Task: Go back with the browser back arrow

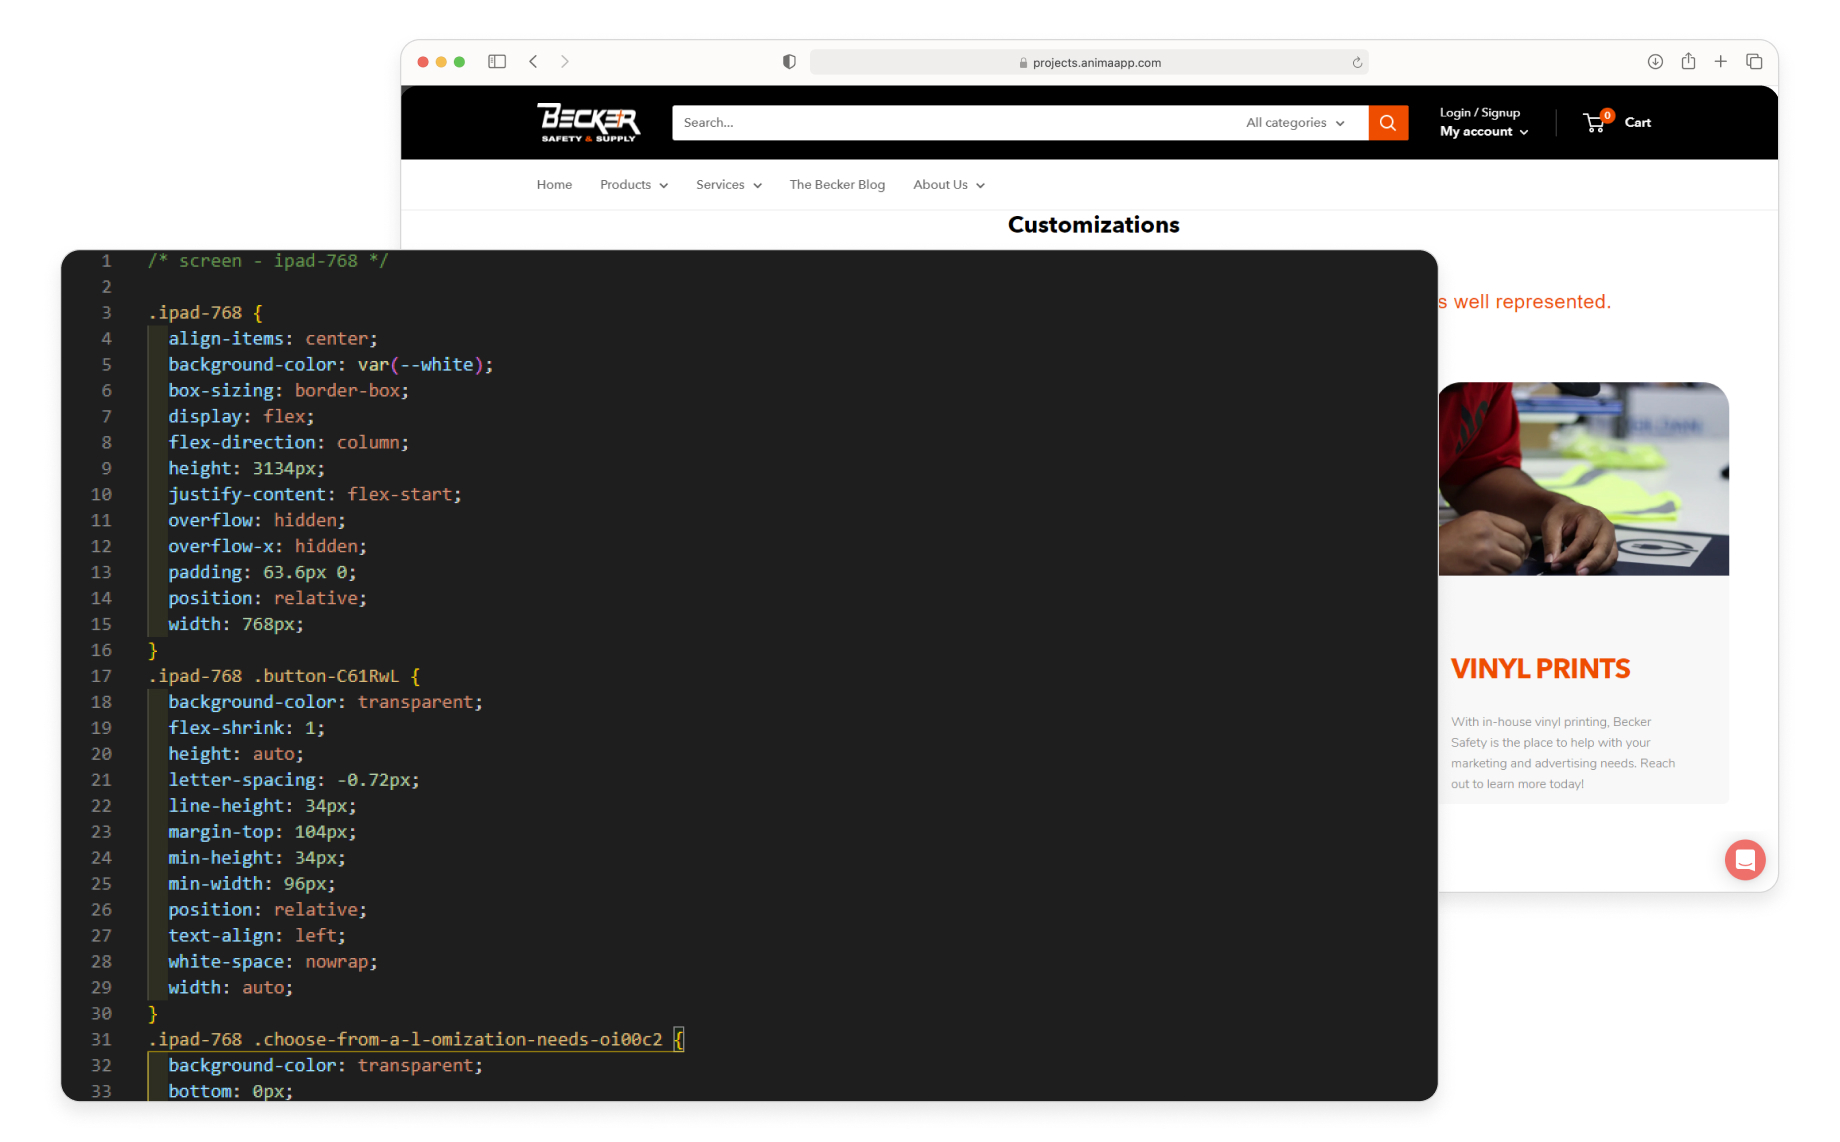Action: pos(534,62)
